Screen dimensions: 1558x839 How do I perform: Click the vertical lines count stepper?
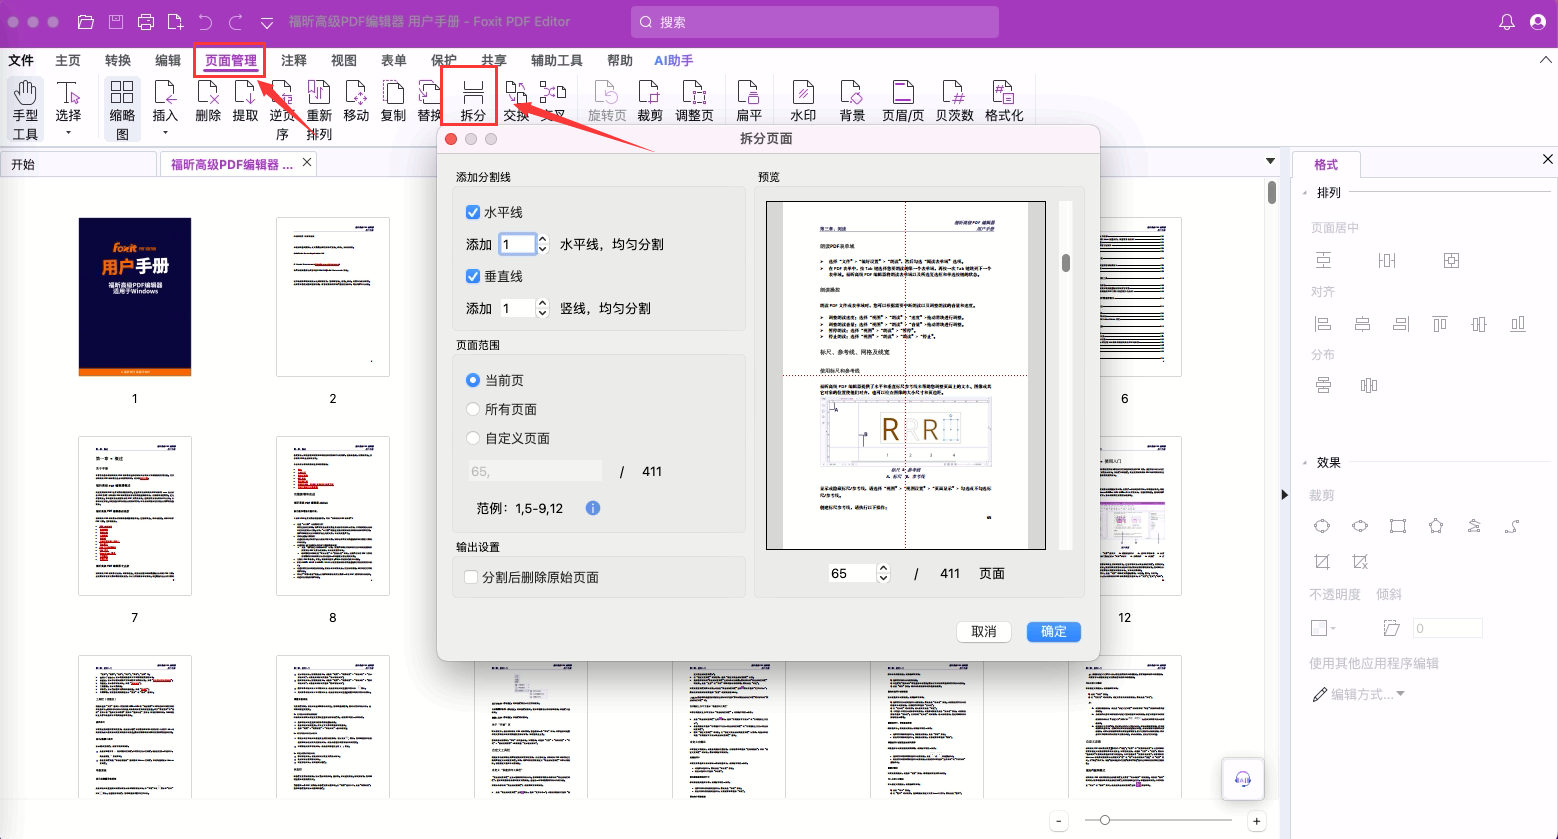(543, 308)
